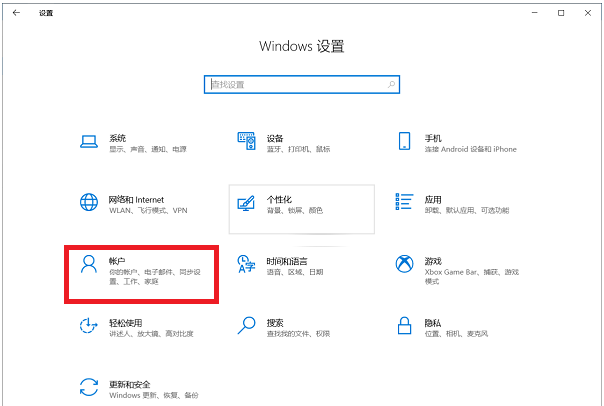Click the 查找设置 search field
The width and height of the screenshot is (604, 406).
[x=295, y=84]
